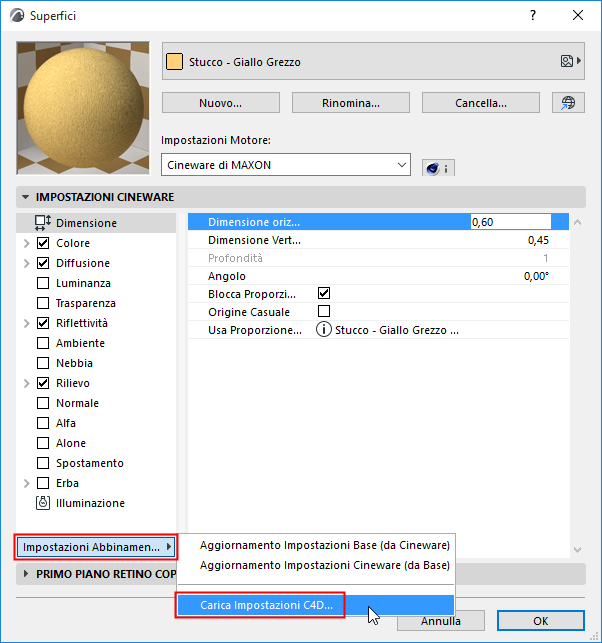
Task: Collapse the IMPOSTAZIONI CINEWARE panel
Action: [25, 197]
